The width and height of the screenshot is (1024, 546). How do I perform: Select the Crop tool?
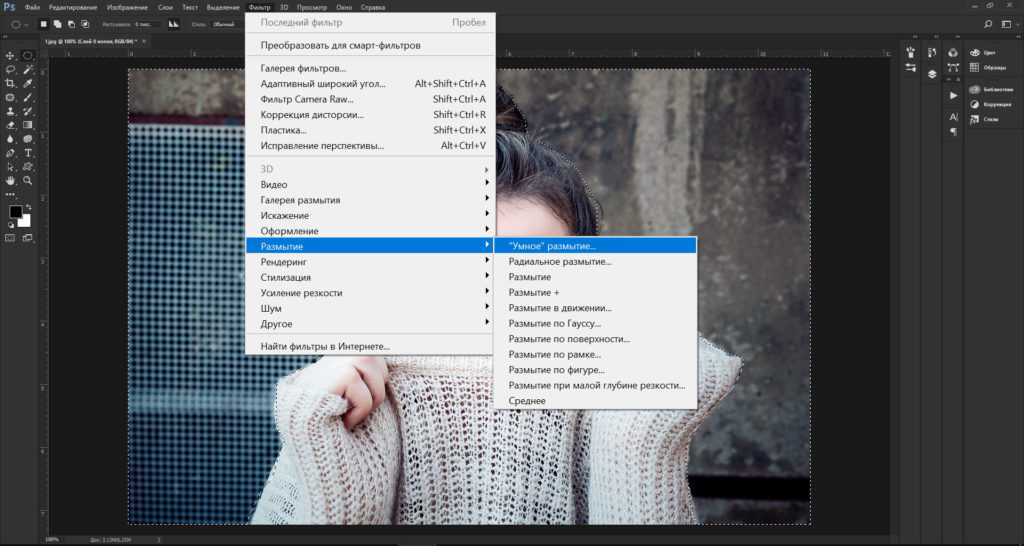10,84
